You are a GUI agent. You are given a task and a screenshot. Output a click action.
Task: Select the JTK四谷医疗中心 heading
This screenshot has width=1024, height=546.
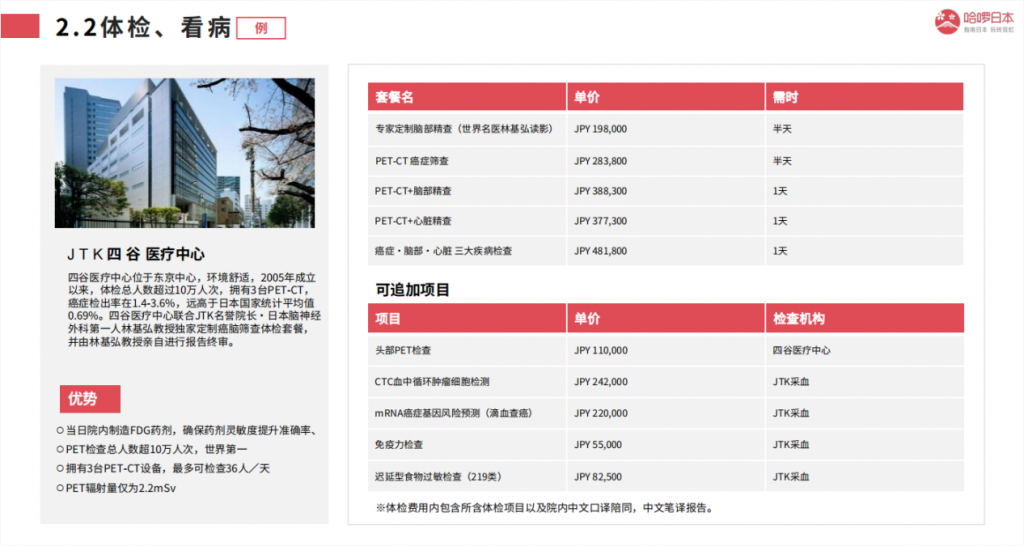136,254
